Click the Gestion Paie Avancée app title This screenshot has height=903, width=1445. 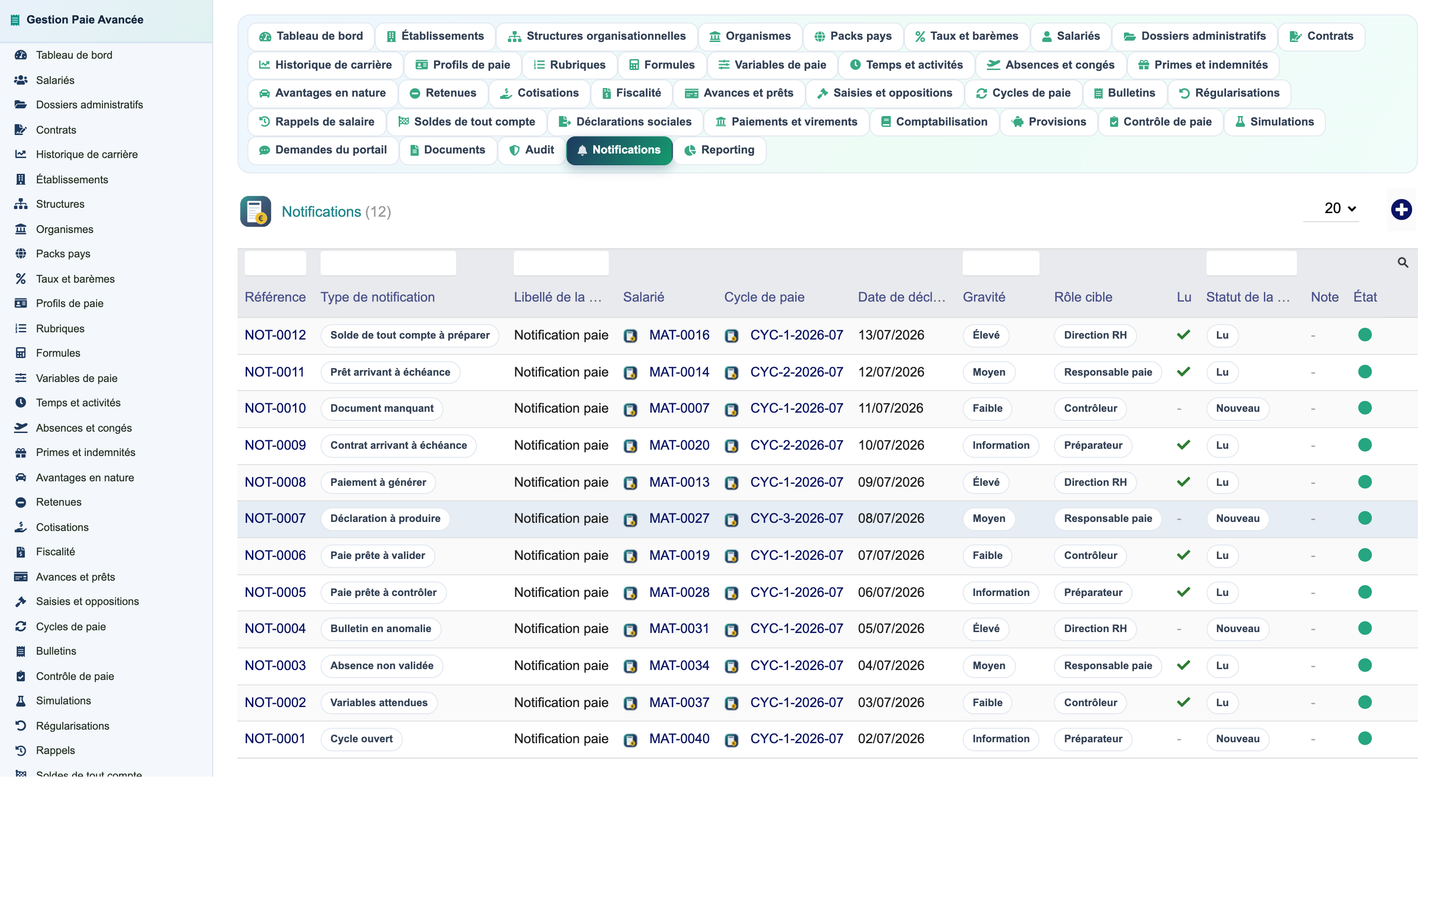point(85,20)
